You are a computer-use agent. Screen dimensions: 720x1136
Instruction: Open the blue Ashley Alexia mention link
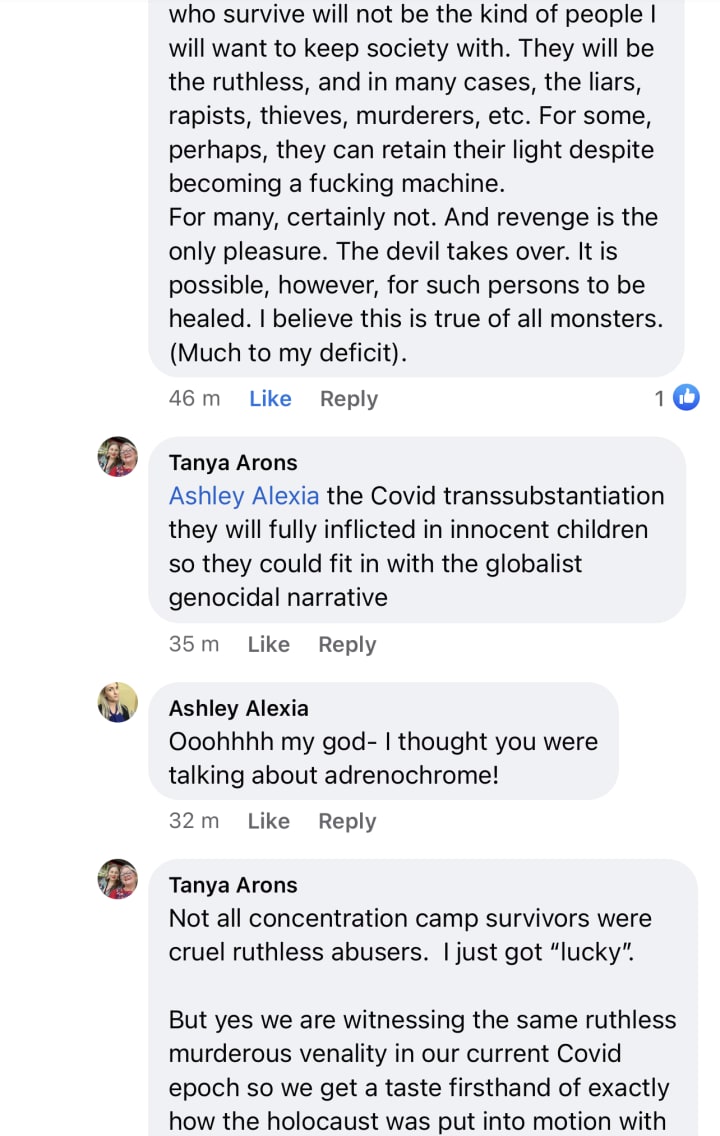point(244,496)
